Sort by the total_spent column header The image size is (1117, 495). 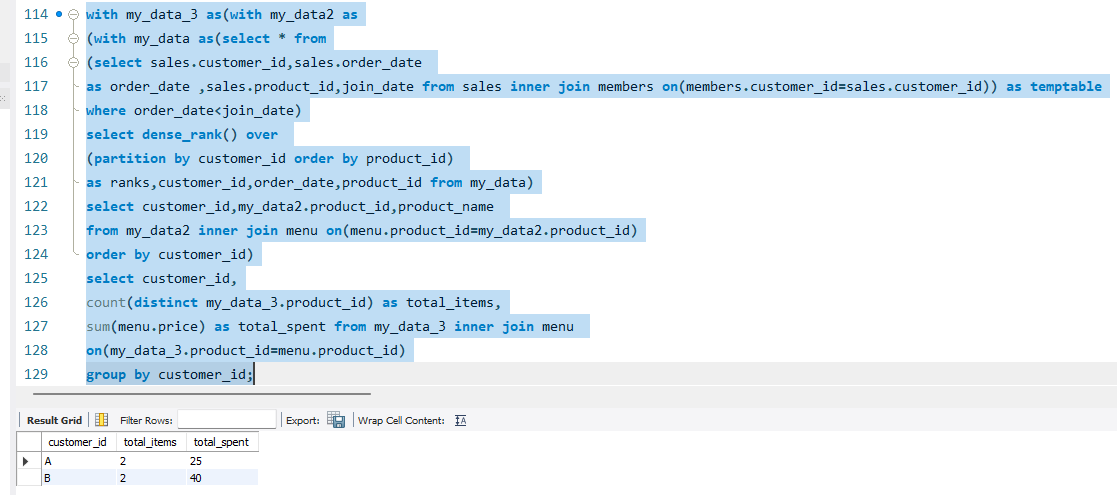[222, 442]
